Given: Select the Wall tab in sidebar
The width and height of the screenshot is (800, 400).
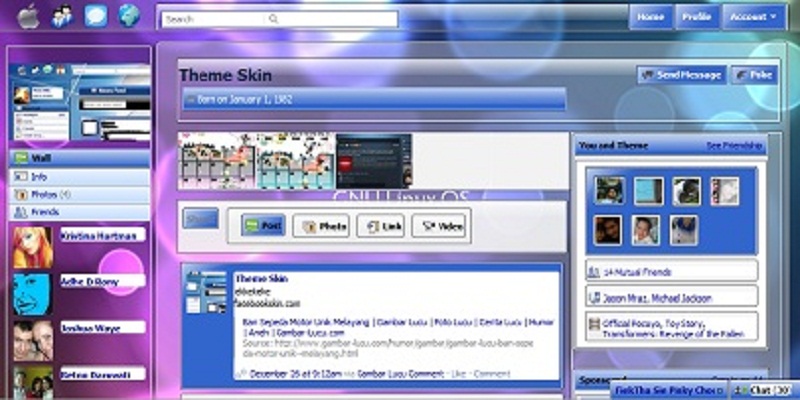Looking at the screenshot, I should [80, 158].
